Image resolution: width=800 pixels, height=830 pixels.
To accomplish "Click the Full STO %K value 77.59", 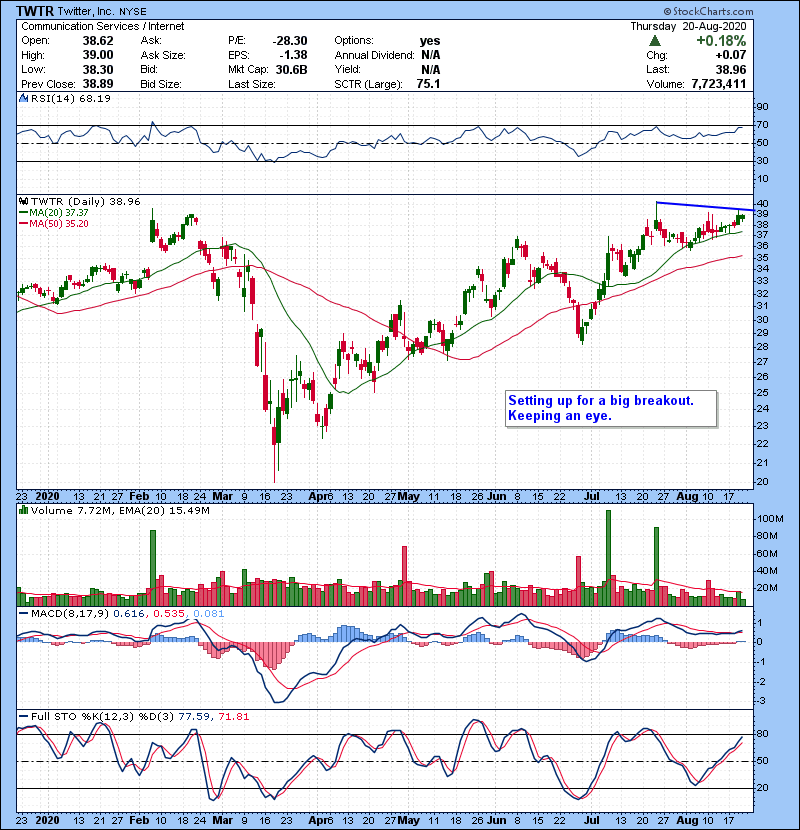I will point(194,716).
